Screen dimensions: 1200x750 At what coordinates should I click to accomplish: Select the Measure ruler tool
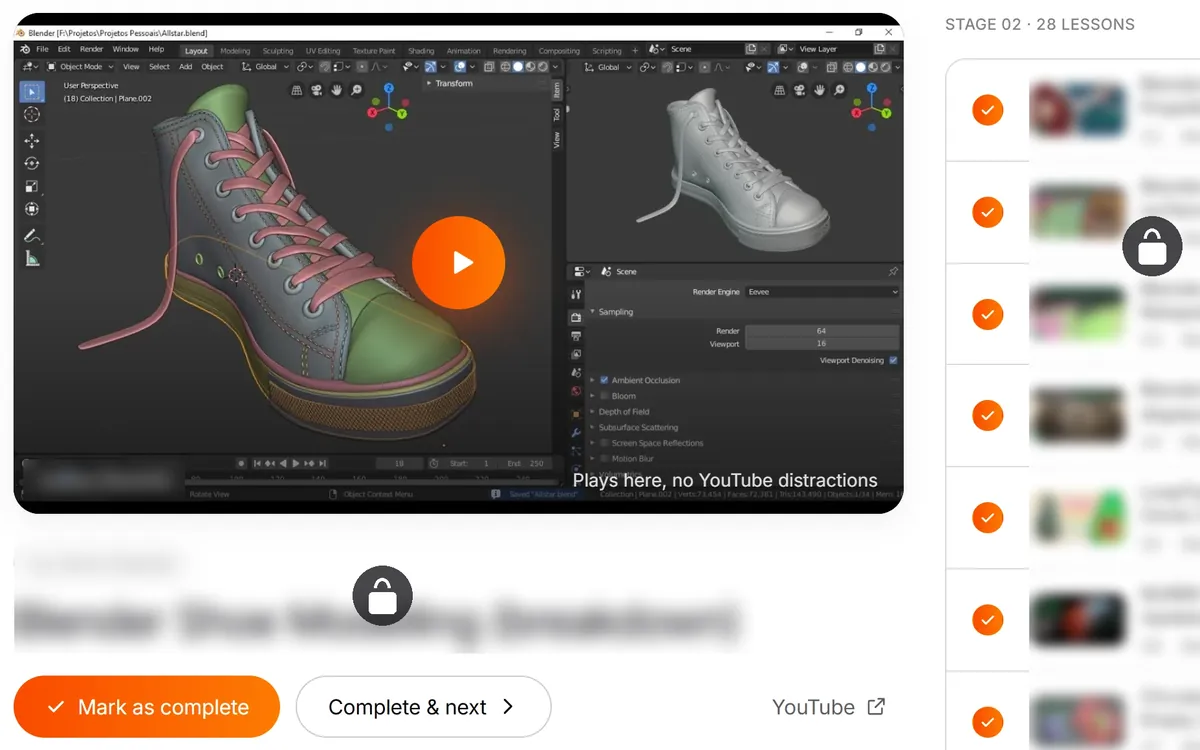click(32, 259)
